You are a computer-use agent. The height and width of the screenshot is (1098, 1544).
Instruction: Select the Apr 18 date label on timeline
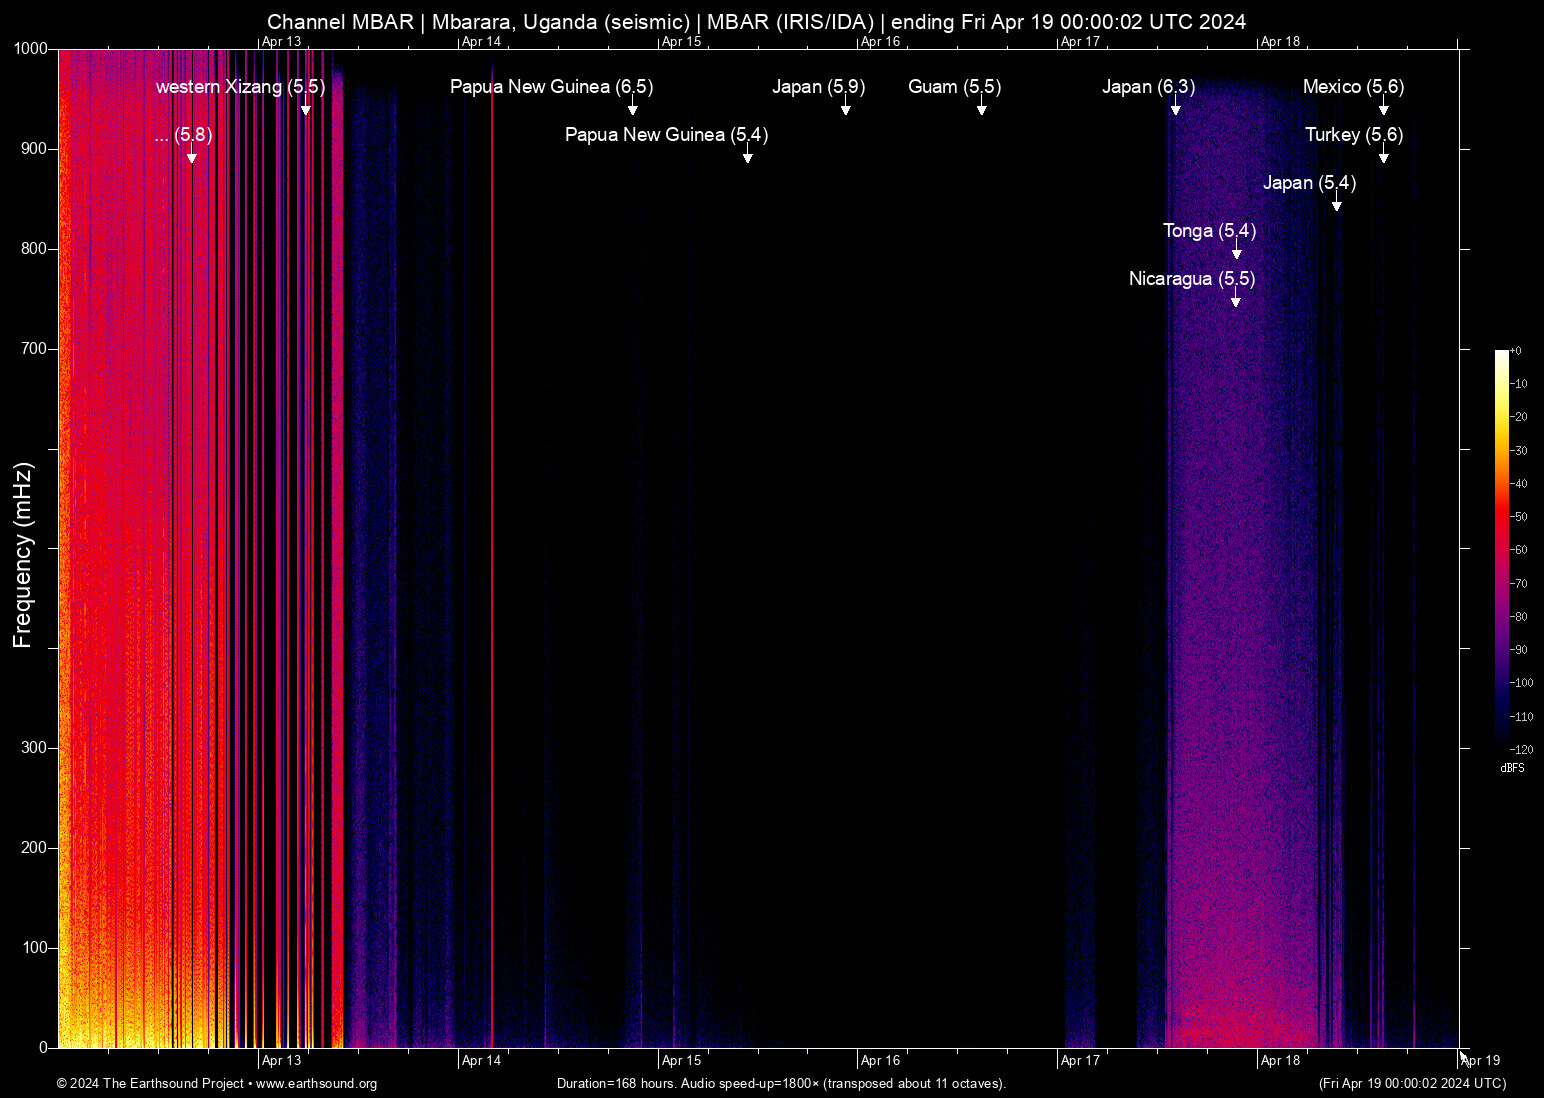point(1282,1060)
